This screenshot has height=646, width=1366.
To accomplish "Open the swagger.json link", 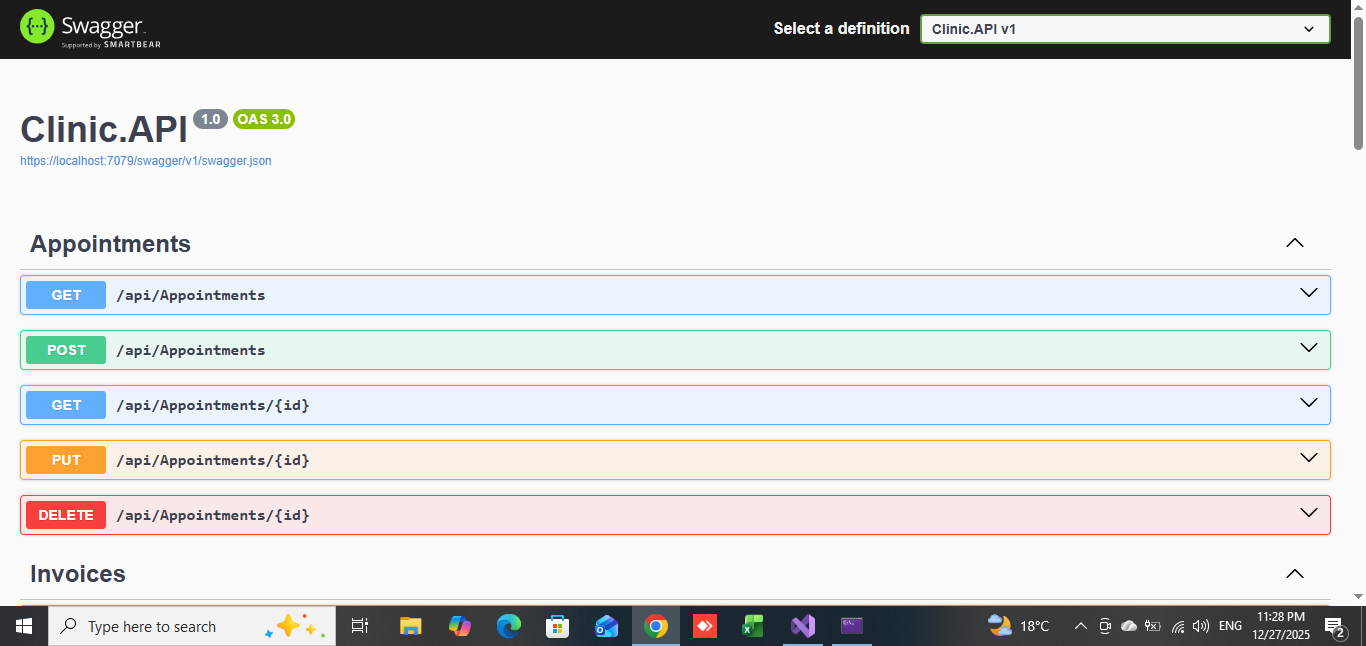I will tap(146, 160).
